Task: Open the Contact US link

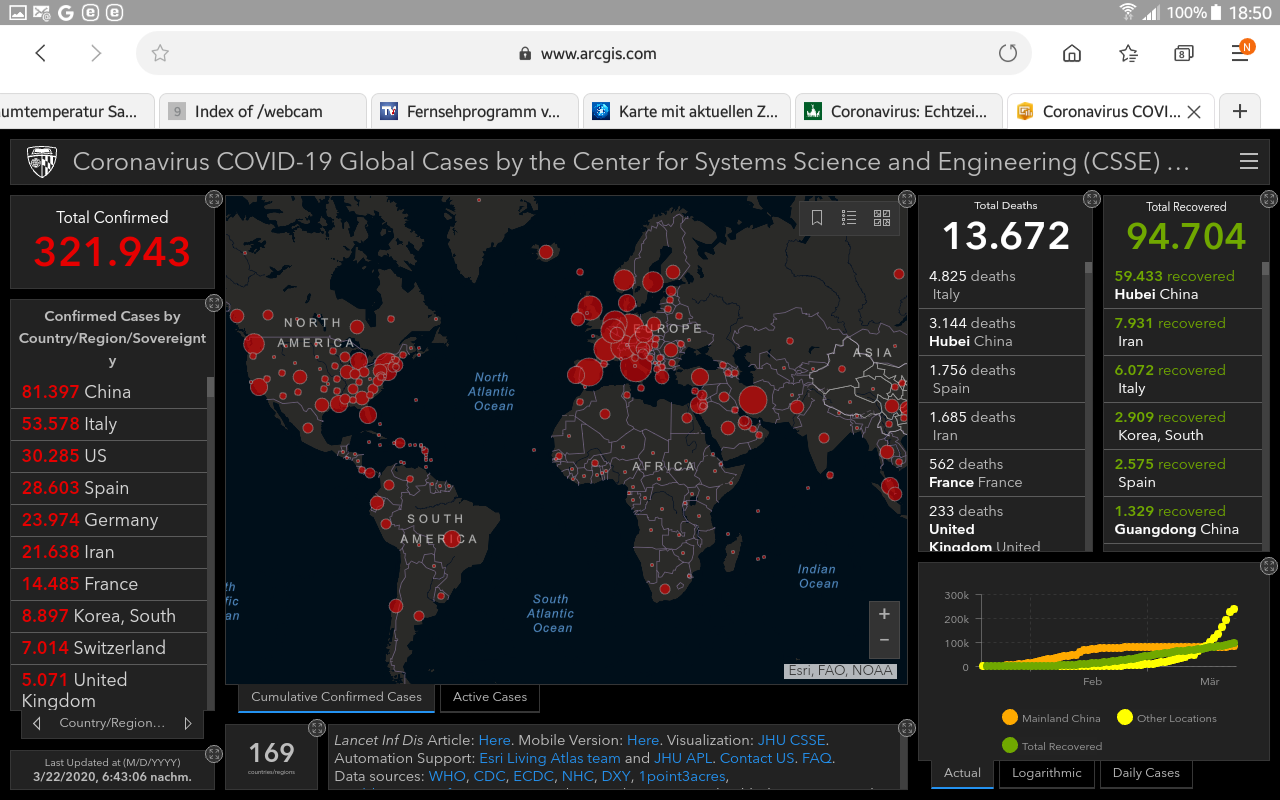Action: point(757,758)
